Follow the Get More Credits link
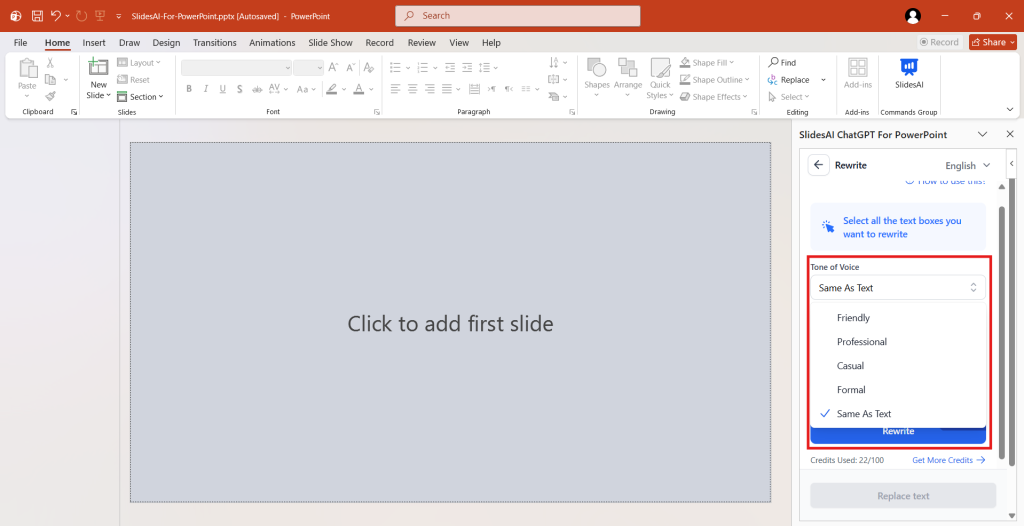This screenshot has width=1024, height=526. pos(948,460)
